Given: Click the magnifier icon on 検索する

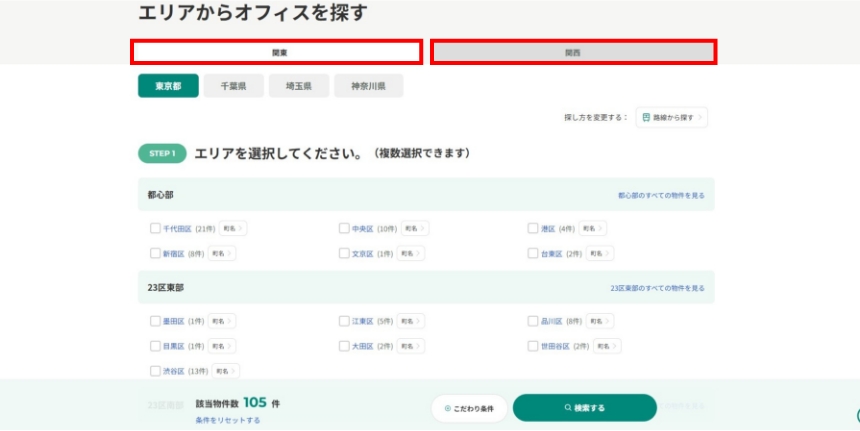Looking at the screenshot, I should tap(568, 408).
